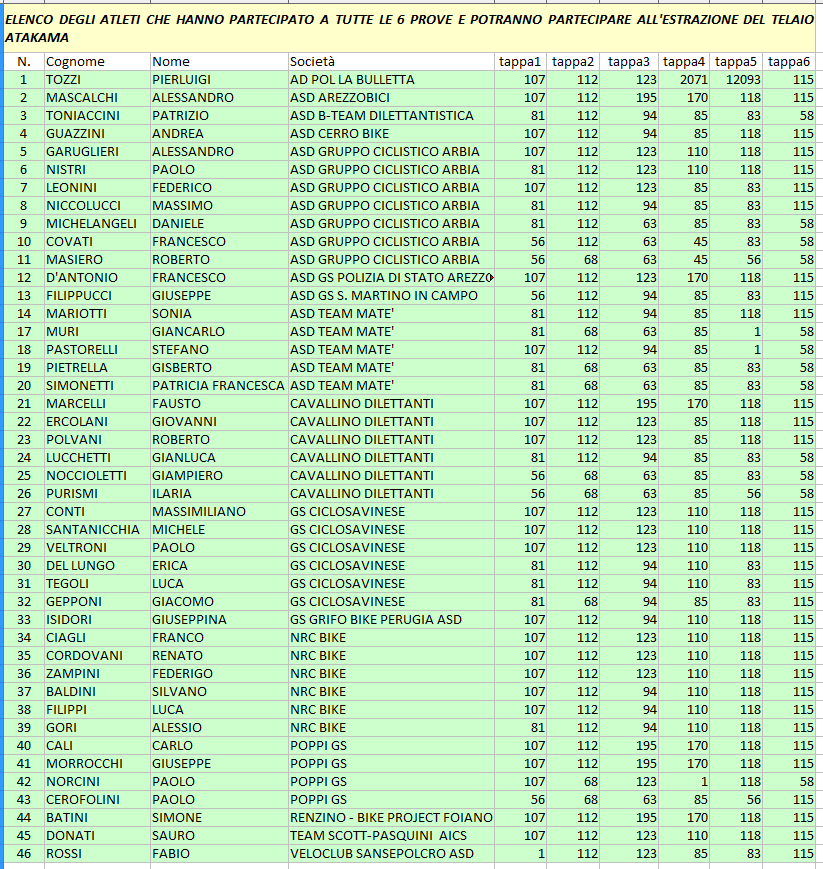
Task: Select the cell VELOCLUB SANSEPOLCRO ASD
Action: pyautogui.click(x=391, y=854)
